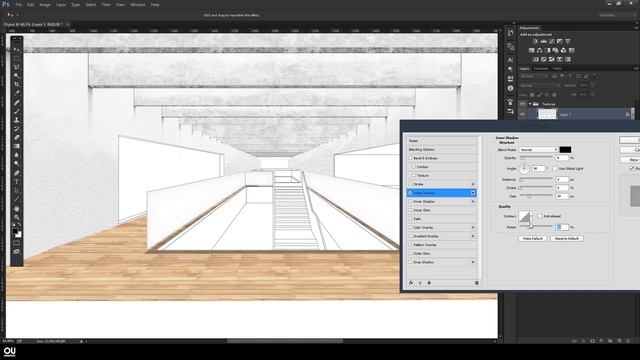Click the plus button on Drop Shadow row
This screenshot has height=360, width=640.
pyautogui.click(x=473, y=262)
